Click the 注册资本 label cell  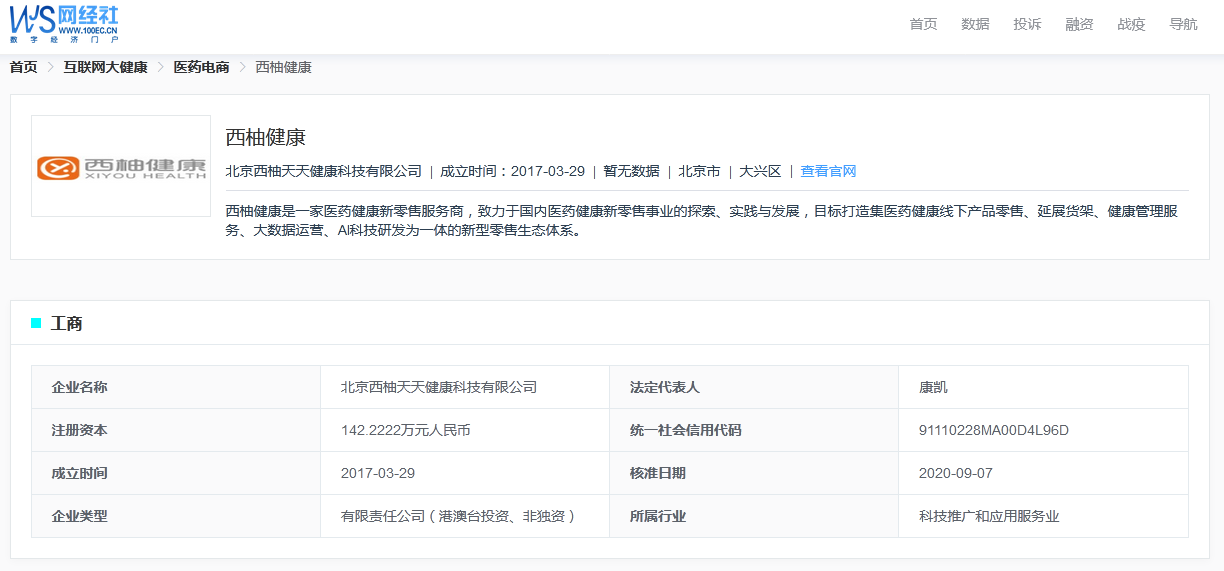(x=176, y=430)
